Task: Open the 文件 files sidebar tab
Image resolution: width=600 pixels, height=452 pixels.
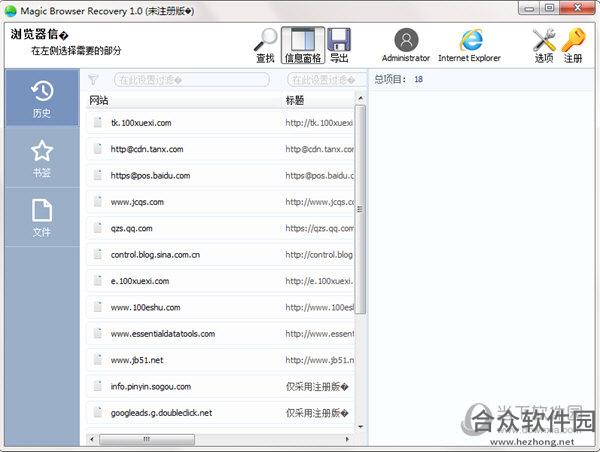Action: [x=42, y=217]
